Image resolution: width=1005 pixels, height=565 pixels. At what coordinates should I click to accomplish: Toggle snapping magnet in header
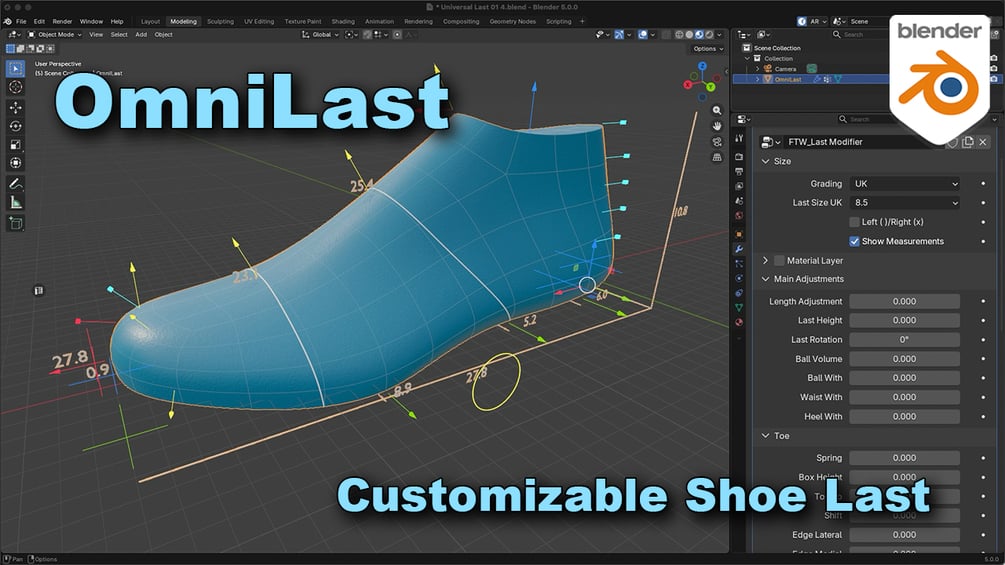(x=367, y=35)
